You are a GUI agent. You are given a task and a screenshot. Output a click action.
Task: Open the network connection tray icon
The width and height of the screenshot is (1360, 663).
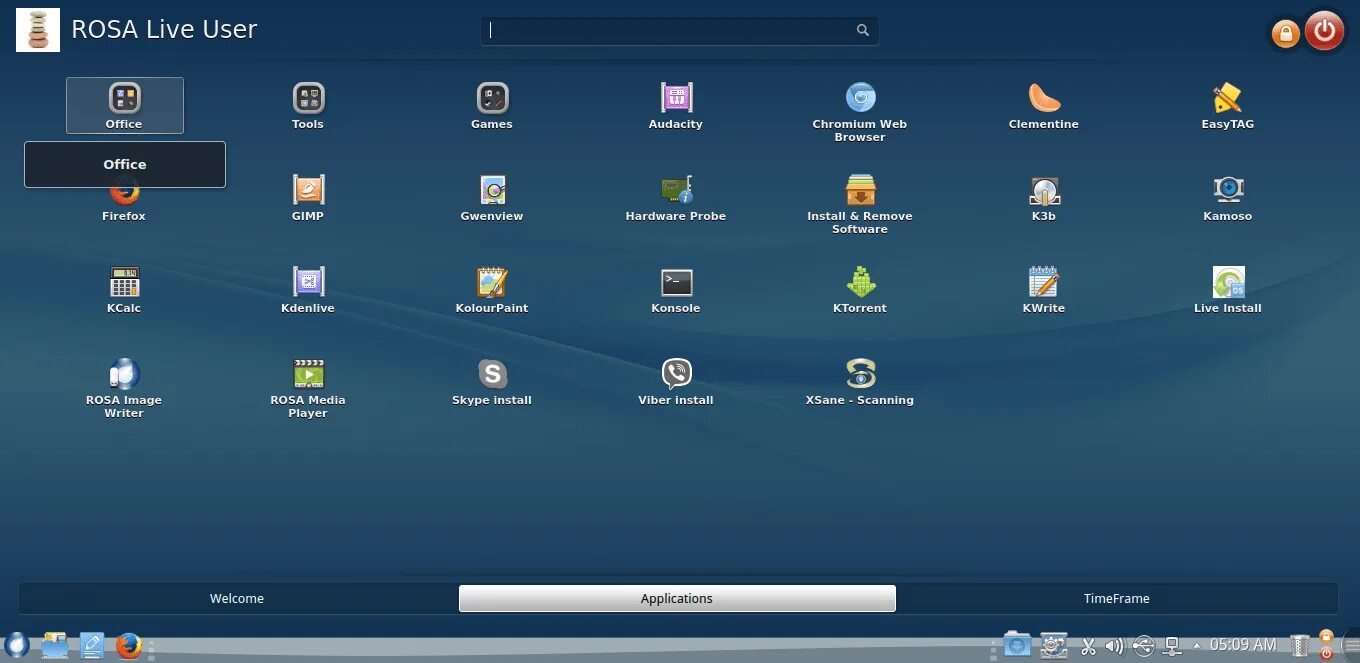pos(1173,646)
